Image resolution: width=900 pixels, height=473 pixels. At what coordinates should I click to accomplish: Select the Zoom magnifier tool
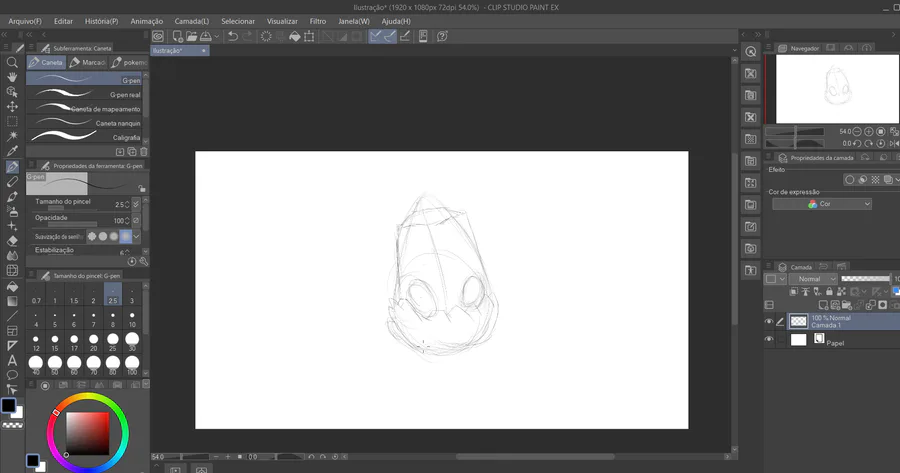pos(11,62)
